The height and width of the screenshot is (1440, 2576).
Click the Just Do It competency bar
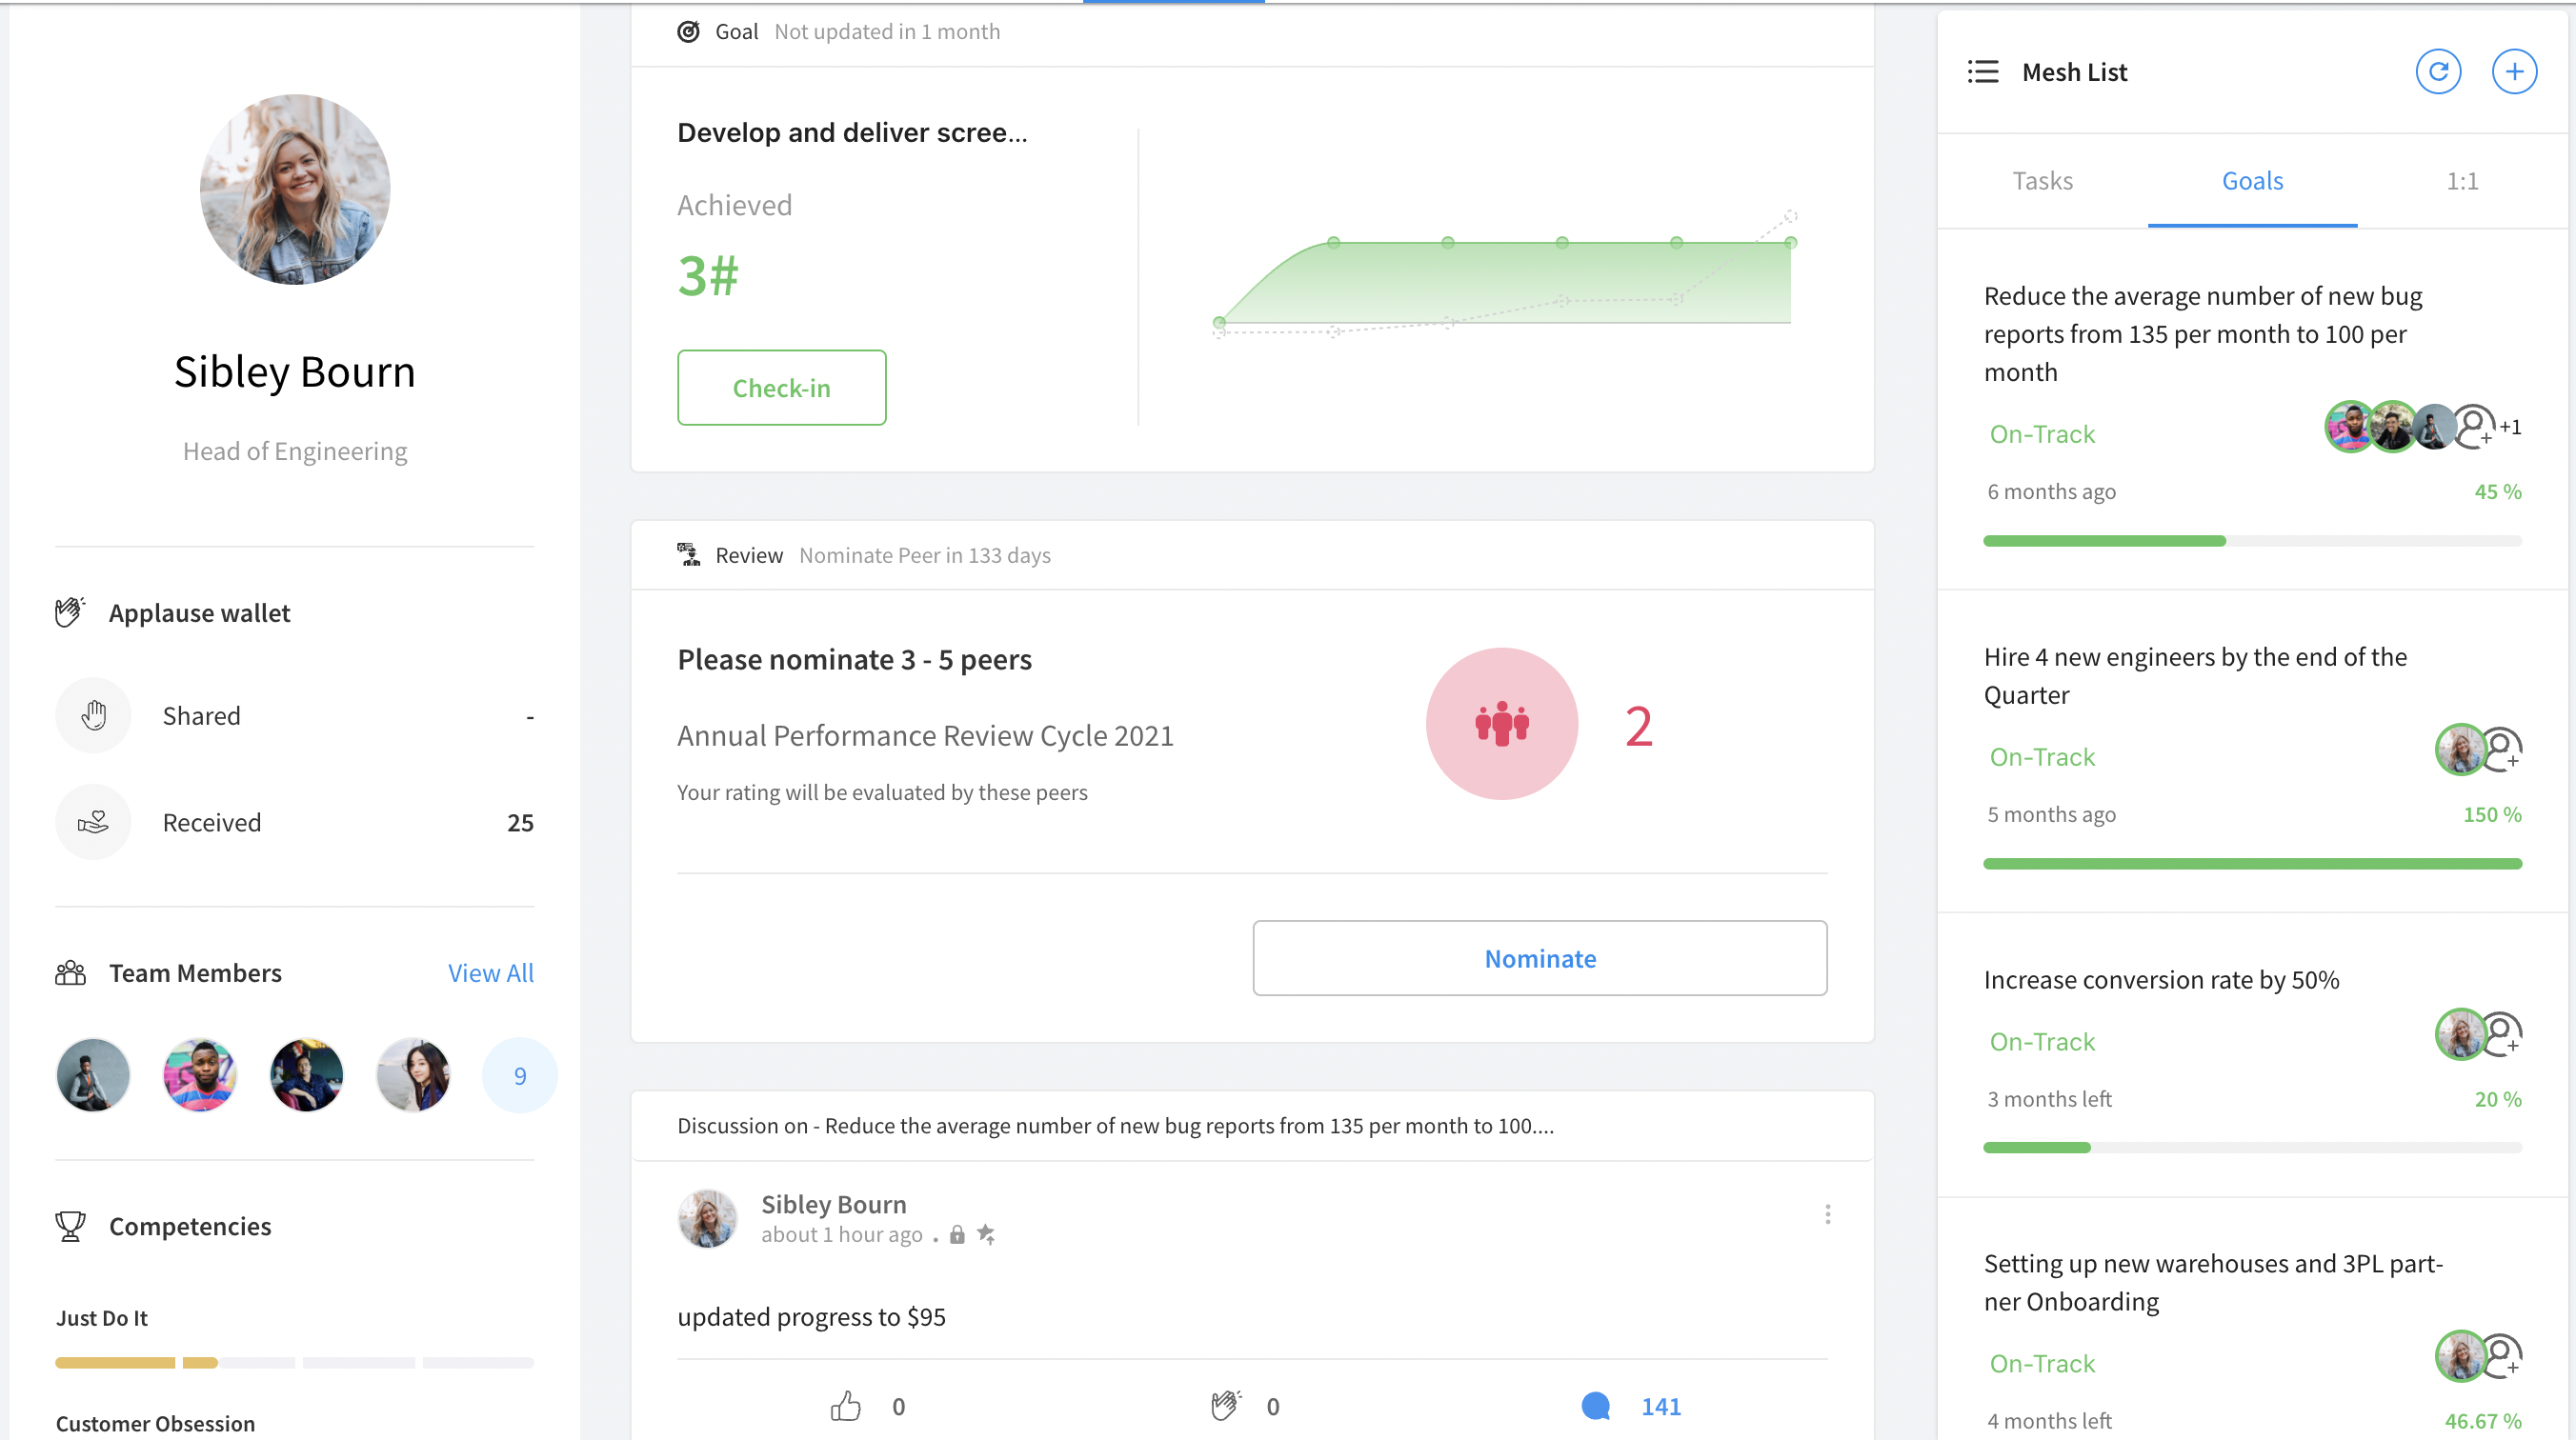pyautogui.click(x=294, y=1362)
